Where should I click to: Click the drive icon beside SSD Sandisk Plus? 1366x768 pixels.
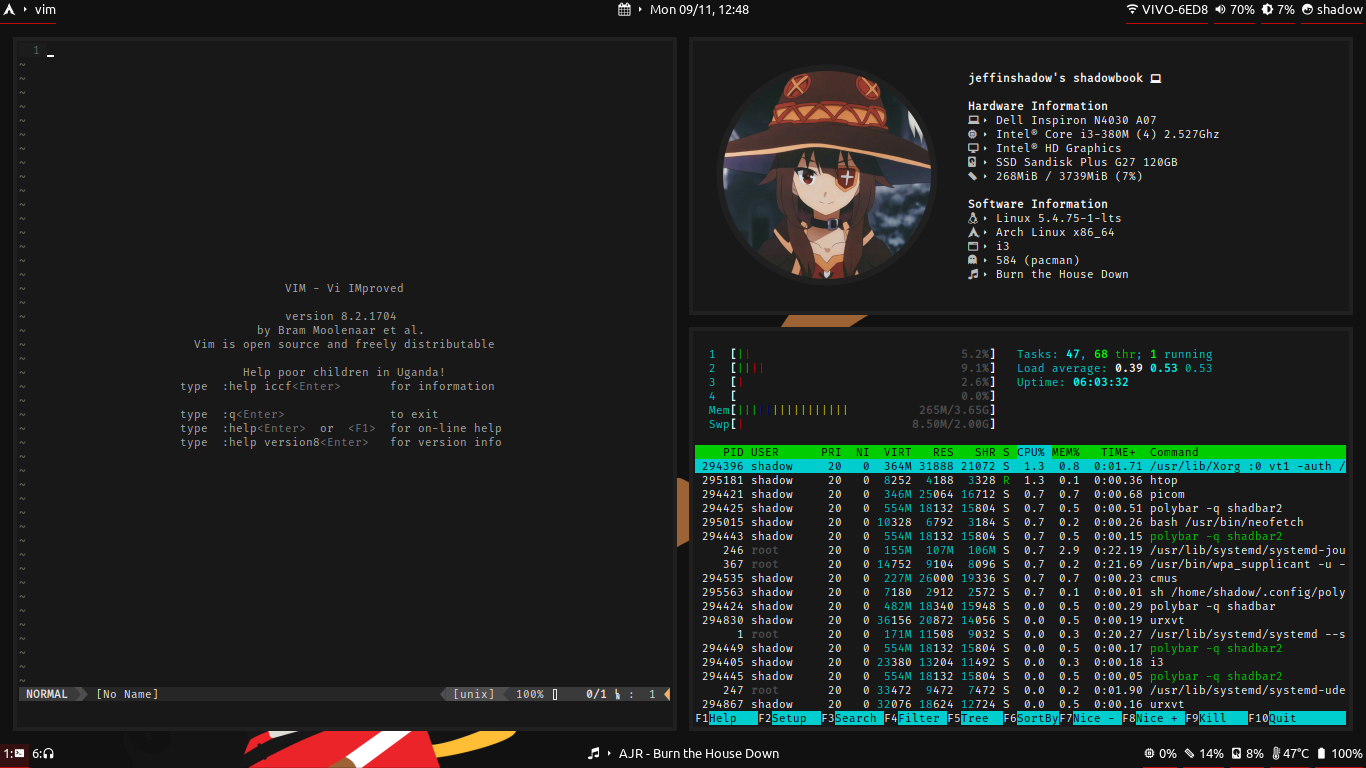[973, 162]
